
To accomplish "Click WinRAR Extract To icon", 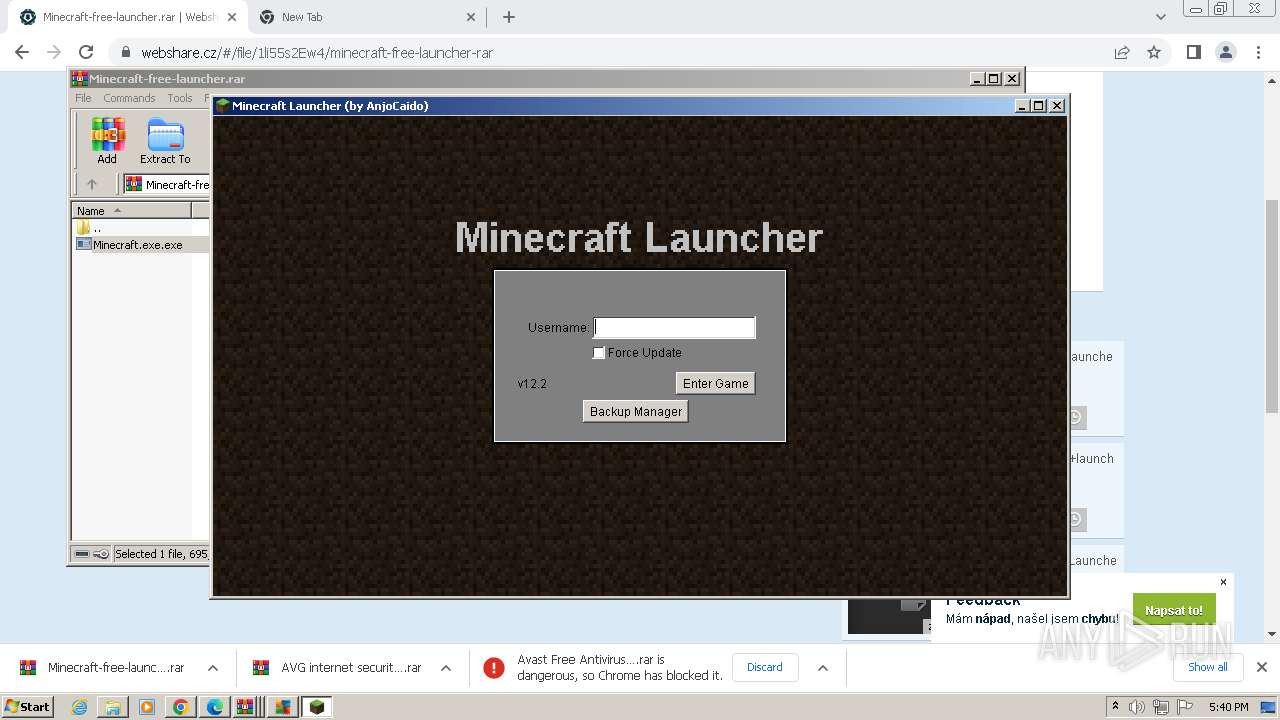I will click(165, 141).
